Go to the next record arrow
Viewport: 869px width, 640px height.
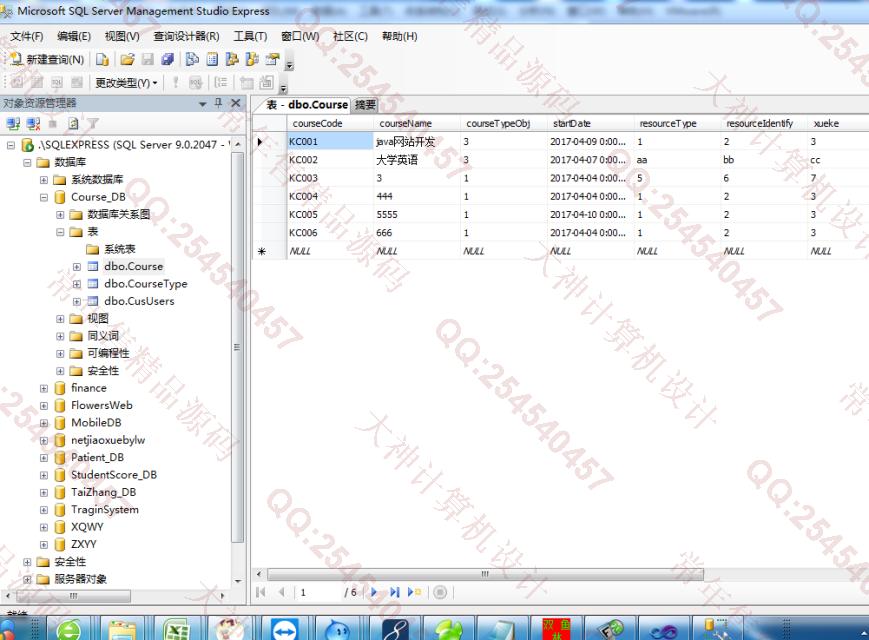374,592
